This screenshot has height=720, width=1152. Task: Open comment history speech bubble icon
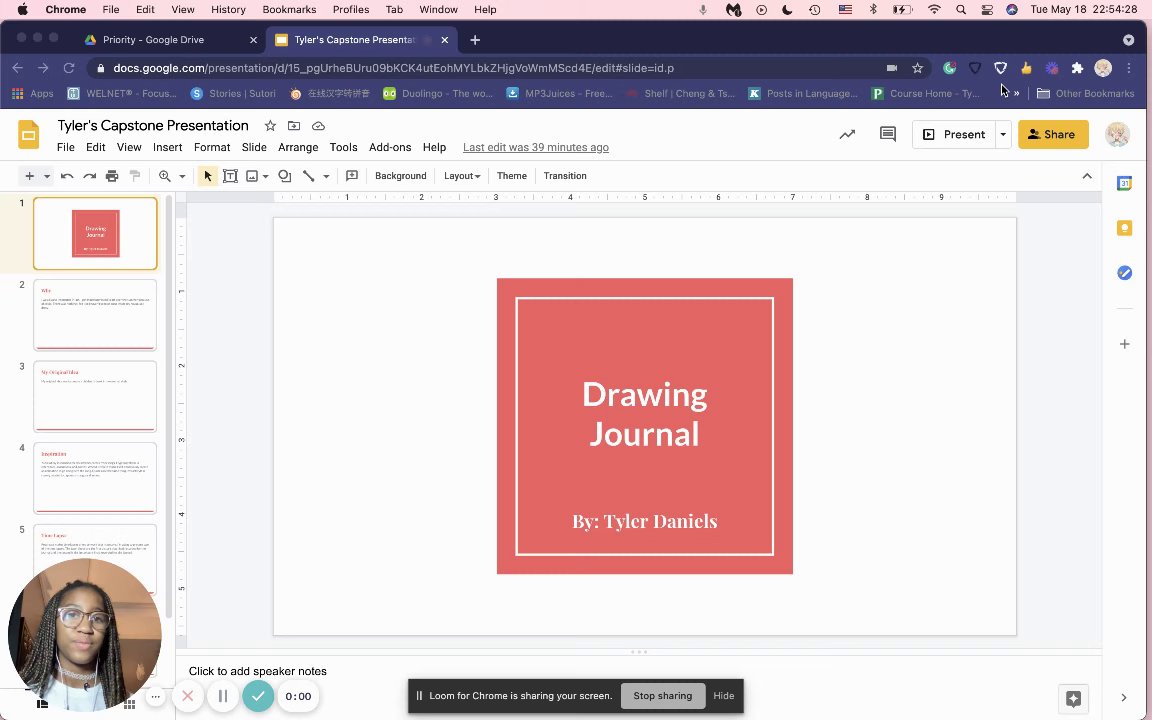coord(887,134)
